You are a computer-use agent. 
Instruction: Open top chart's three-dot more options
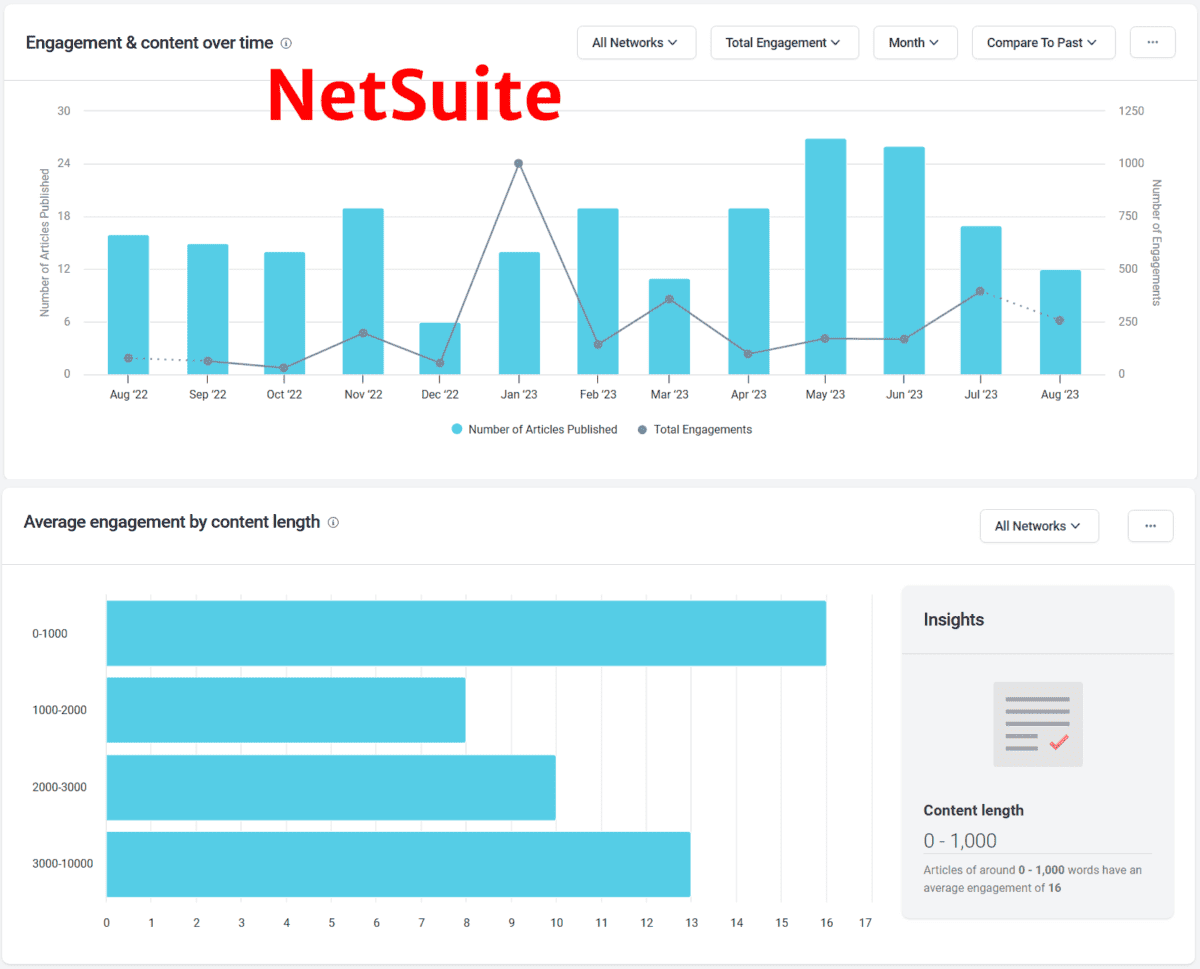[x=1152, y=43]
